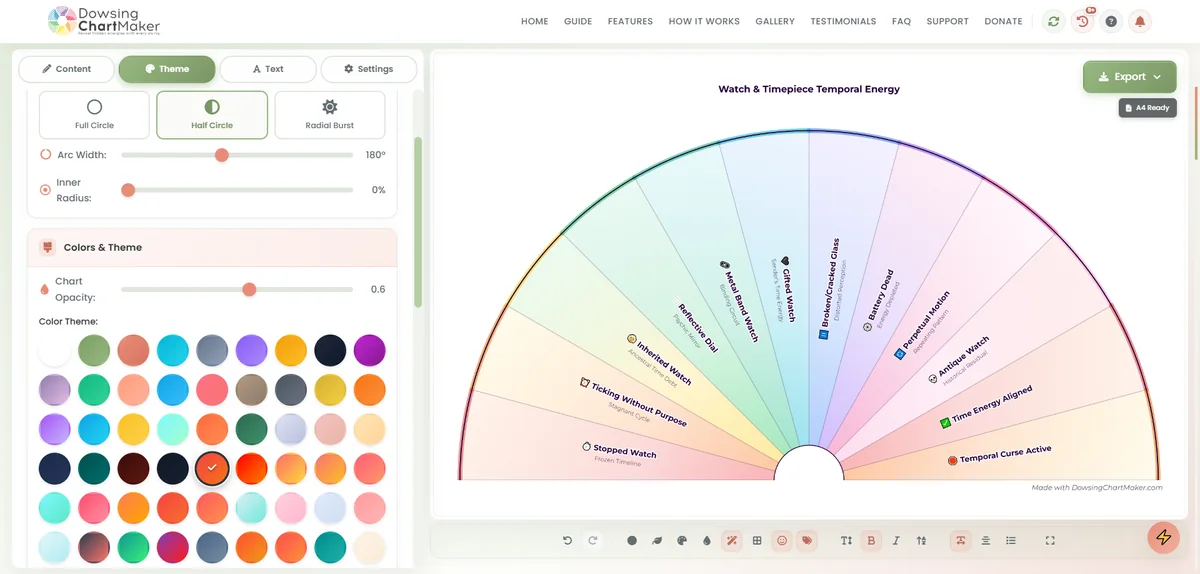Select the Radial Burst layout option
This screenshot has height=574, width=1200.
coord(330,115)
